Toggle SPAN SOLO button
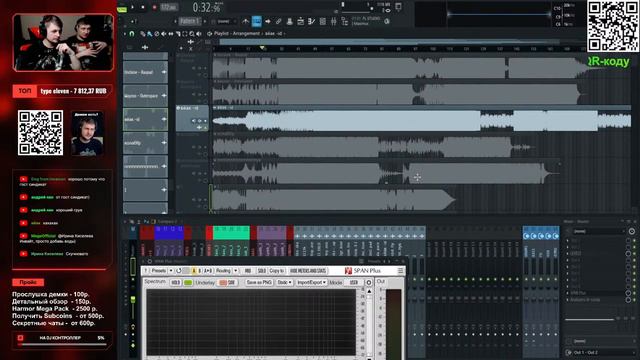Screen dimensions: 640x360 click(262, 271)
